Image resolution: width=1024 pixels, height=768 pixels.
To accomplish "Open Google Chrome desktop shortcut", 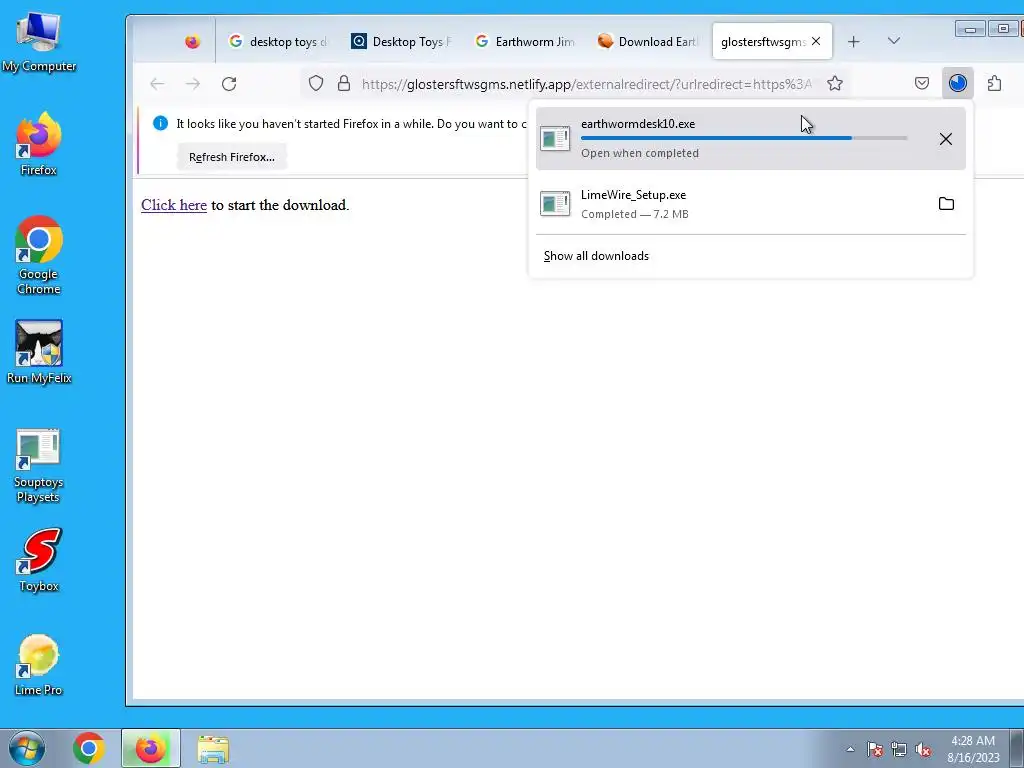I will pyautogui.click(x=39, y=255).
